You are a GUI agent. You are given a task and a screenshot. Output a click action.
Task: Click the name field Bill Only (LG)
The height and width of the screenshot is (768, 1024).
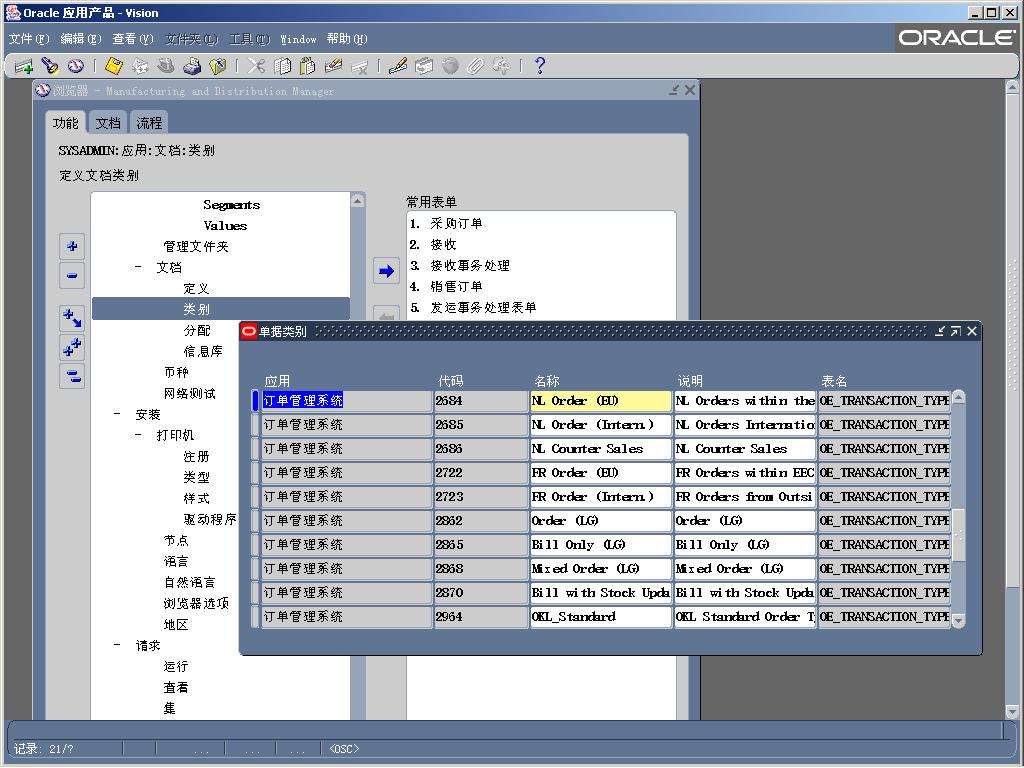(601, 545)
